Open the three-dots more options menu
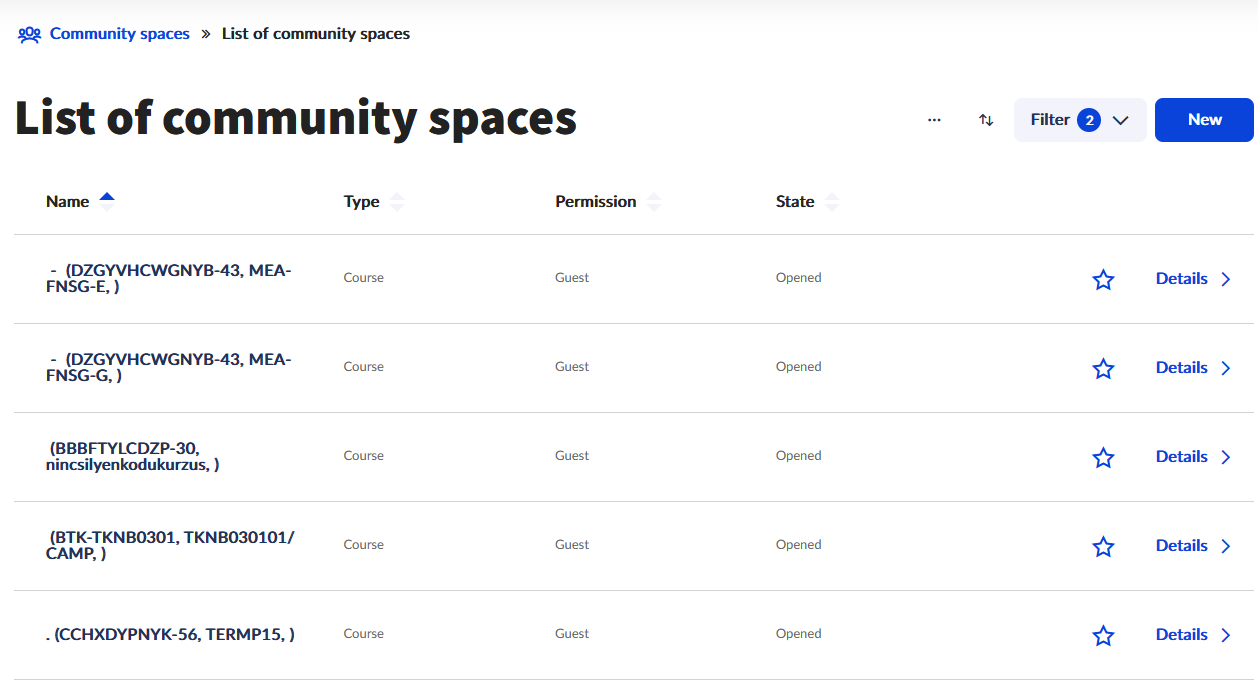 (934, 120)
